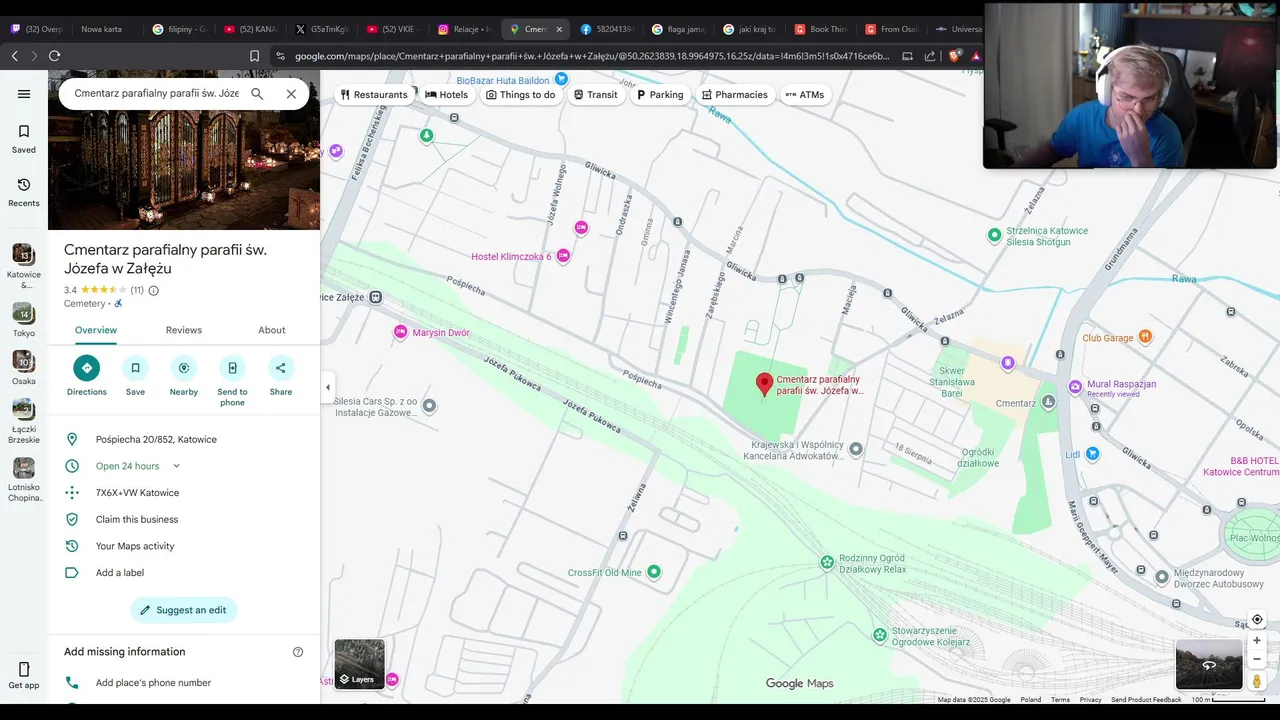Click the Nearby icon button
The height and width of the screenshot is (720, 1280).
pos(184,368)
